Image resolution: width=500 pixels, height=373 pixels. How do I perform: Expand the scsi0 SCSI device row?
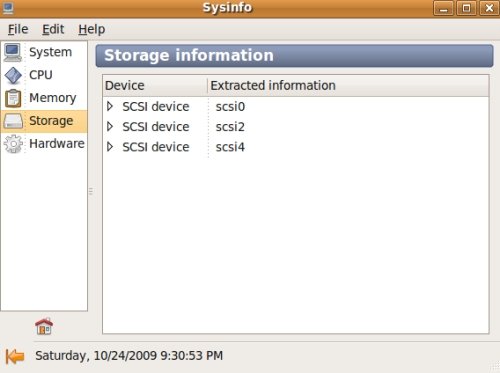(110, 107)
